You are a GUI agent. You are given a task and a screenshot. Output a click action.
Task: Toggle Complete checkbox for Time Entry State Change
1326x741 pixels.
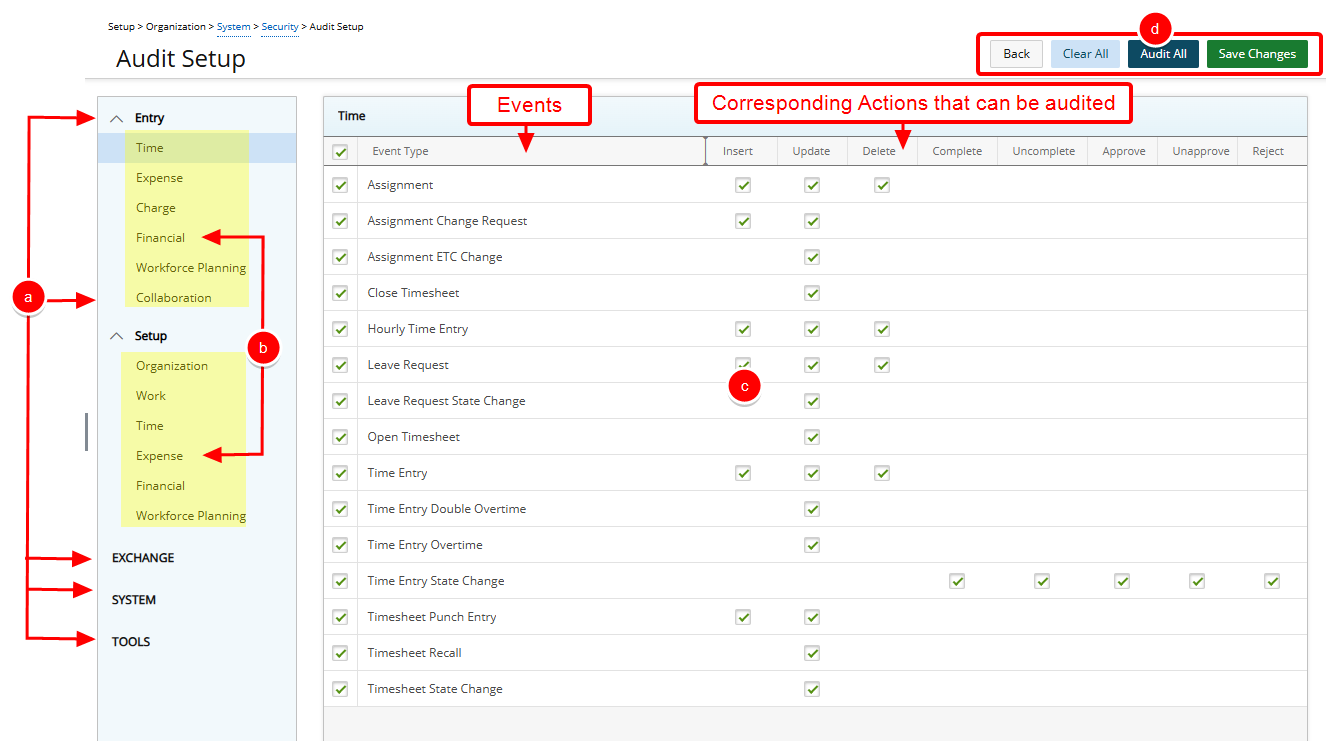tap(957, 581)
